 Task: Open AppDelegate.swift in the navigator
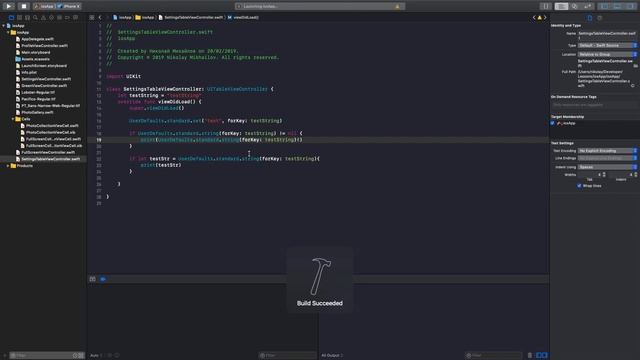37,39
